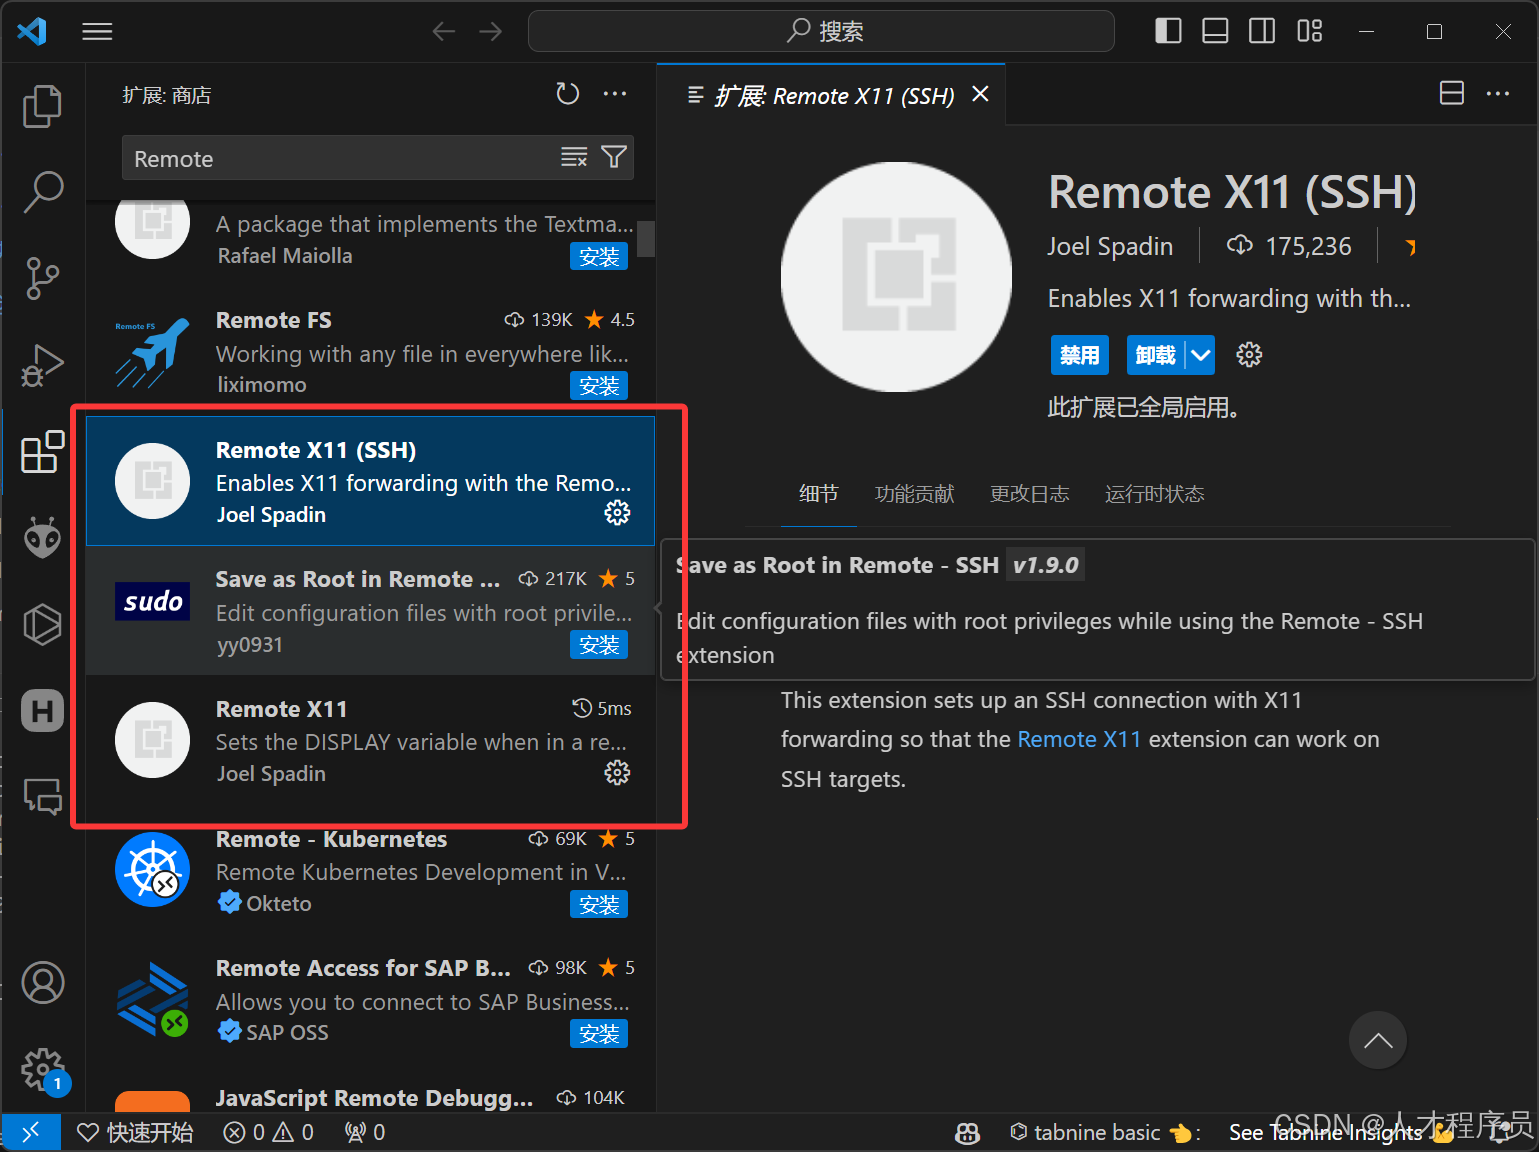Toggle the bottom panel layout button
Screen dimensions: 1539x1152
(1215, 31)
